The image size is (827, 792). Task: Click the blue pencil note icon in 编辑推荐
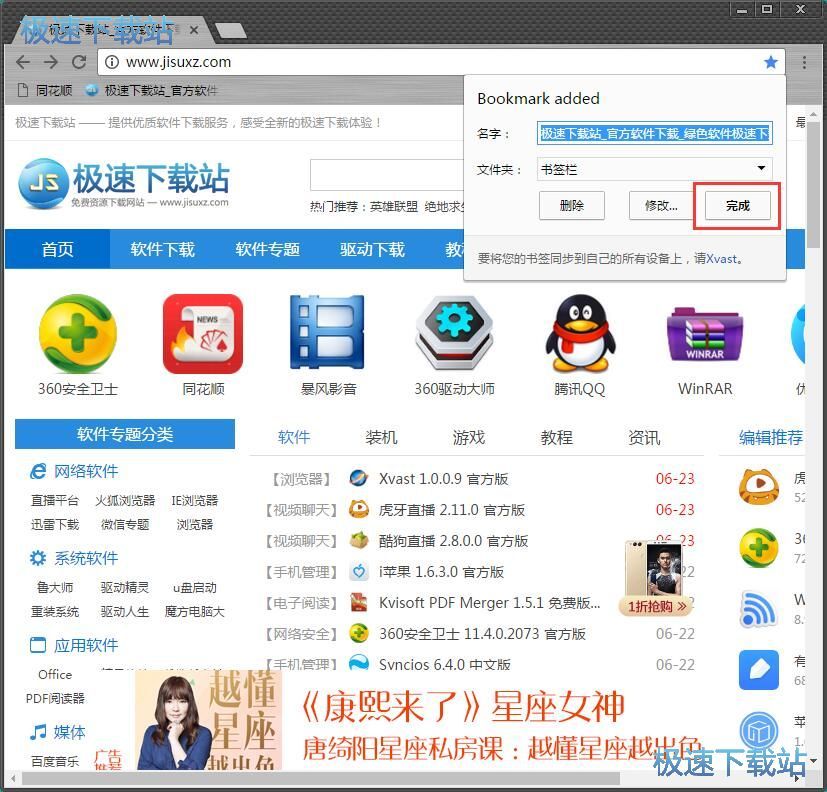click(x=758, y=670)
